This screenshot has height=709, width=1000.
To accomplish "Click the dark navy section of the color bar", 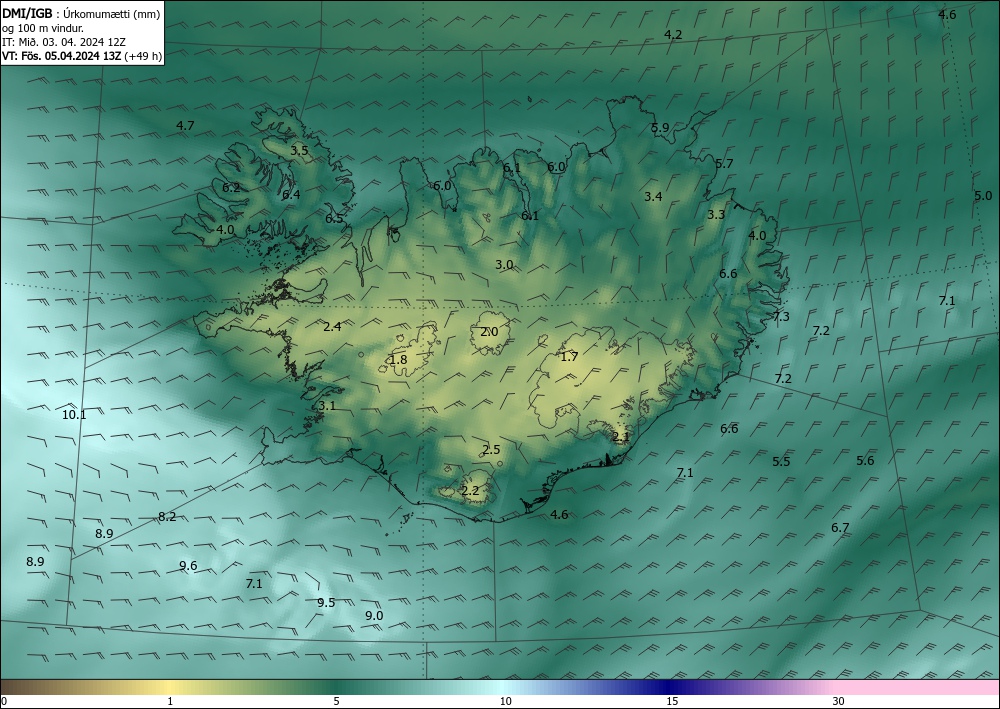I will click(x=666, y=687).
